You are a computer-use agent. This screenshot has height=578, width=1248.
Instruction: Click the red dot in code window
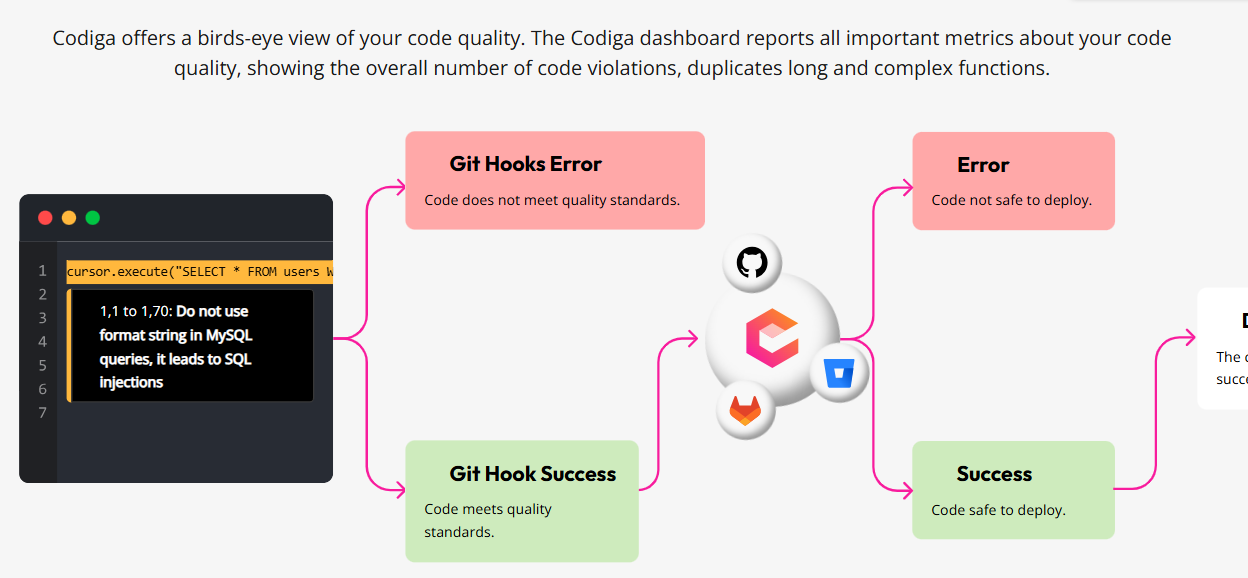coord(45,218)
